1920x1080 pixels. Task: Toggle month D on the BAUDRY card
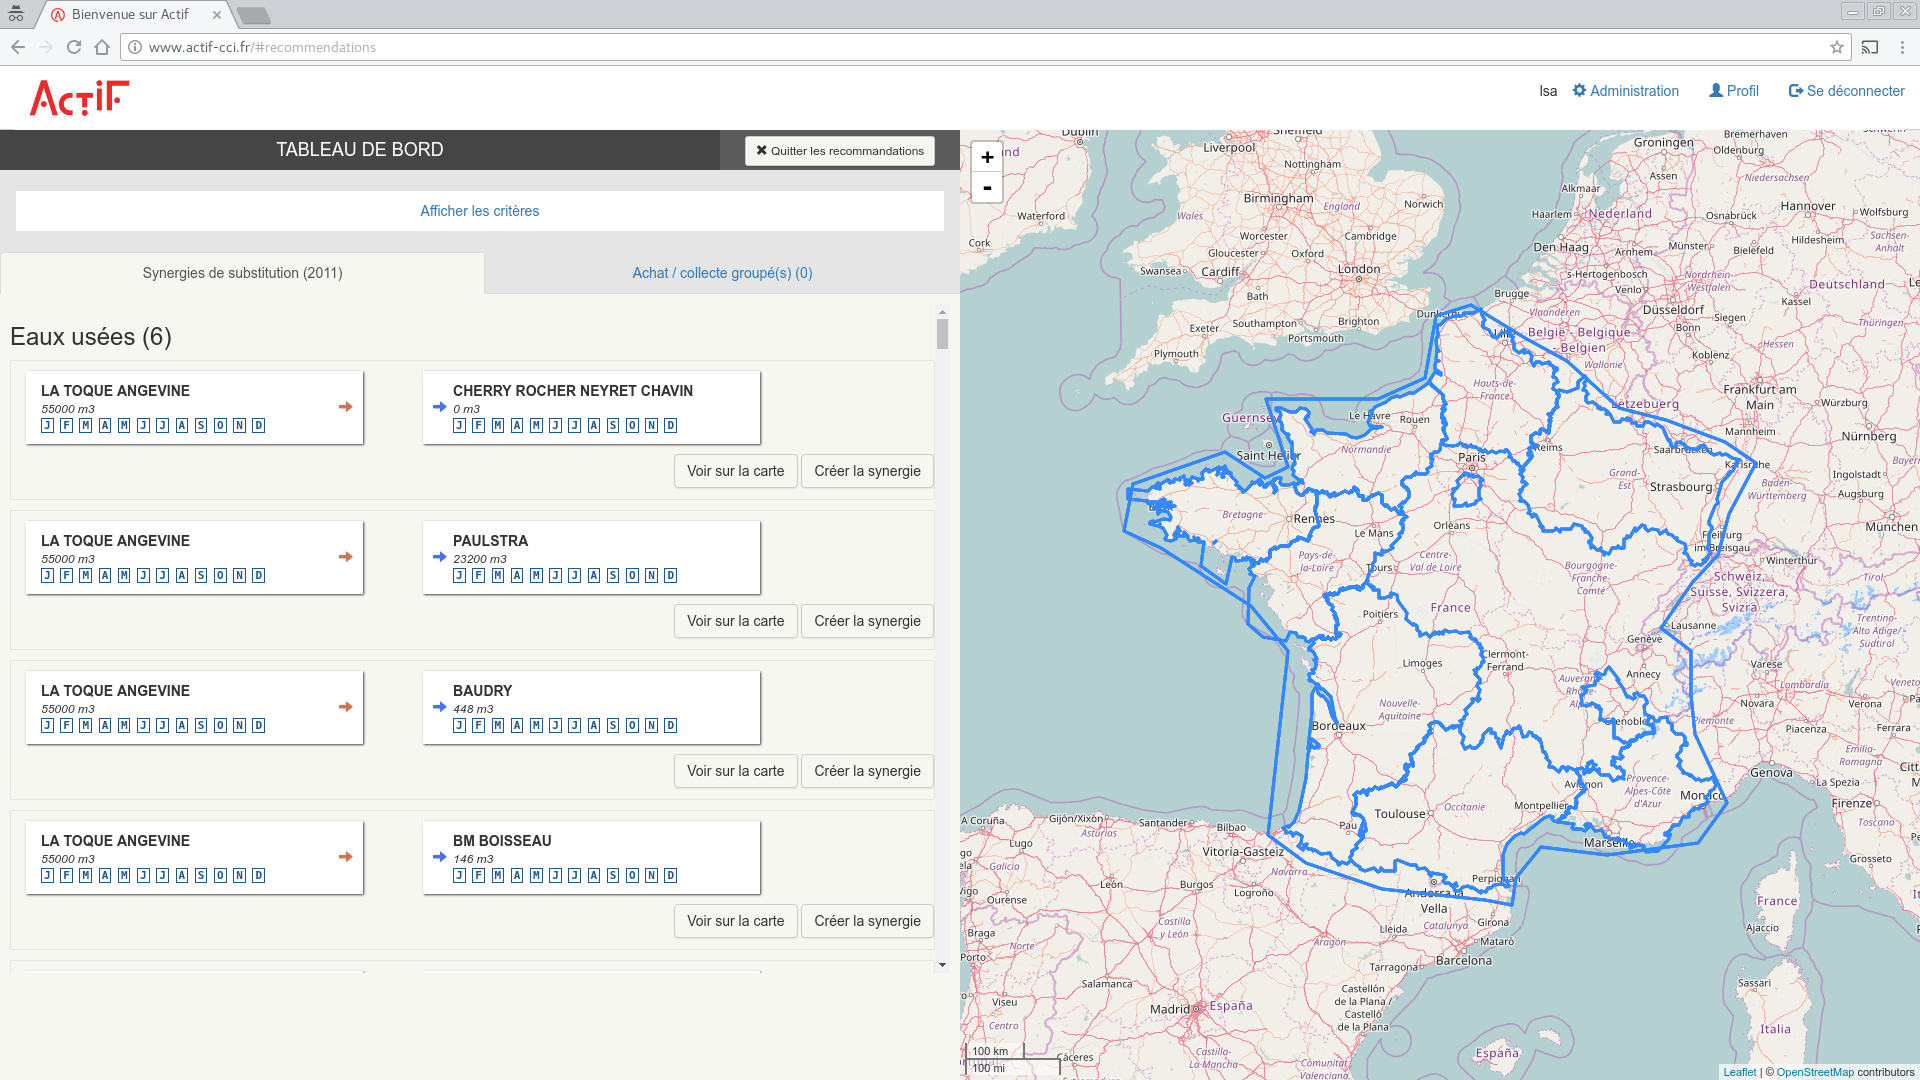pyautogui.click(x=670, y=726)
